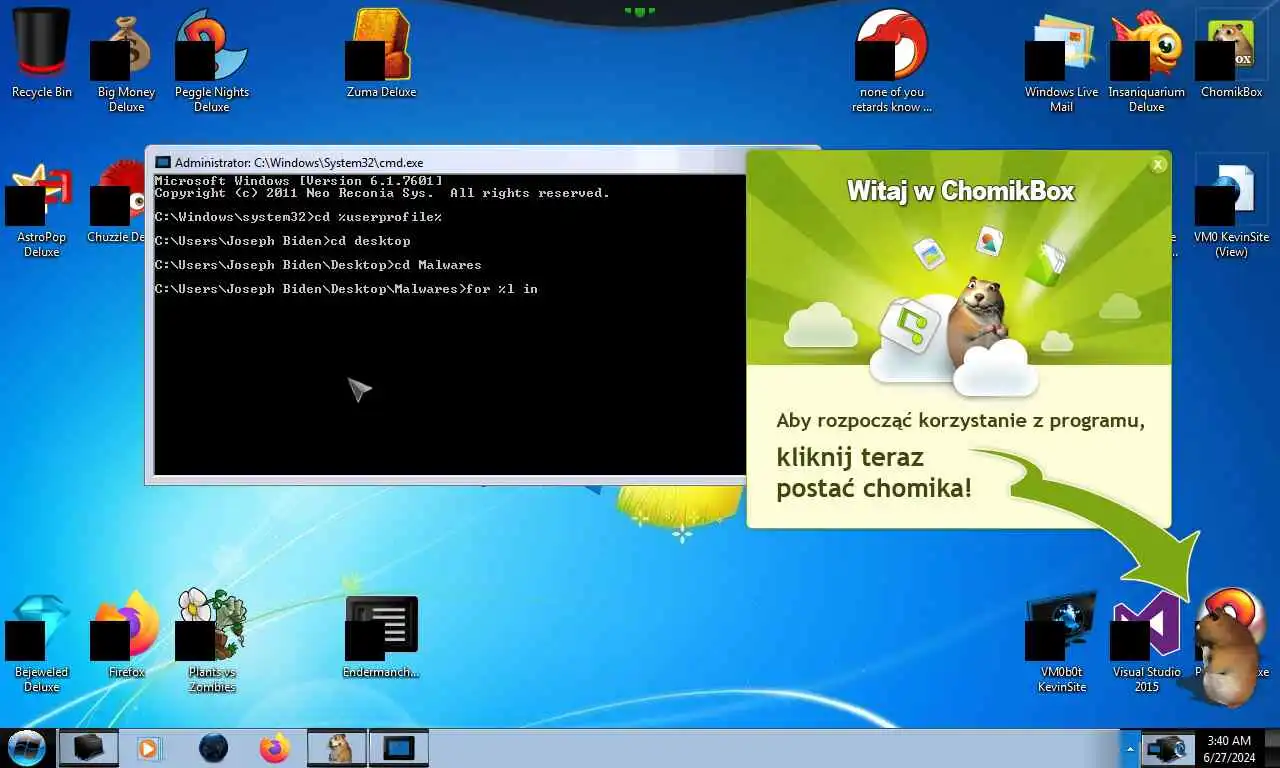Click the 'cd Malwares' command line text
1280x768 pixels.
(x=318, y=265)
